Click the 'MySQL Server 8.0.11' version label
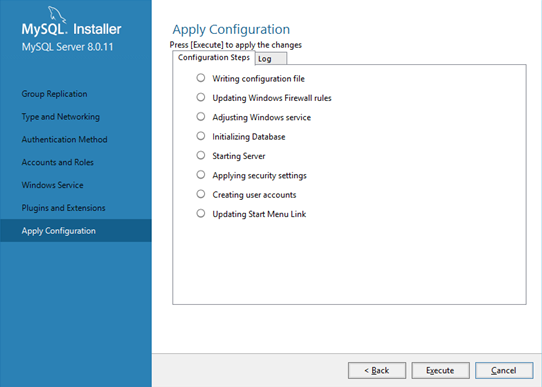542x387 pixels. point(67,47)
